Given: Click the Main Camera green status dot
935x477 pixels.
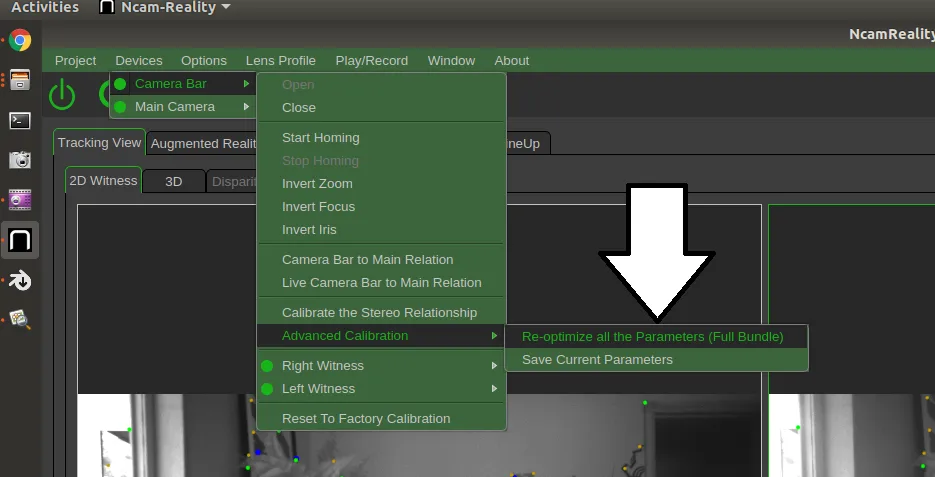Looking at the screenshot, I should click(120, 107).
